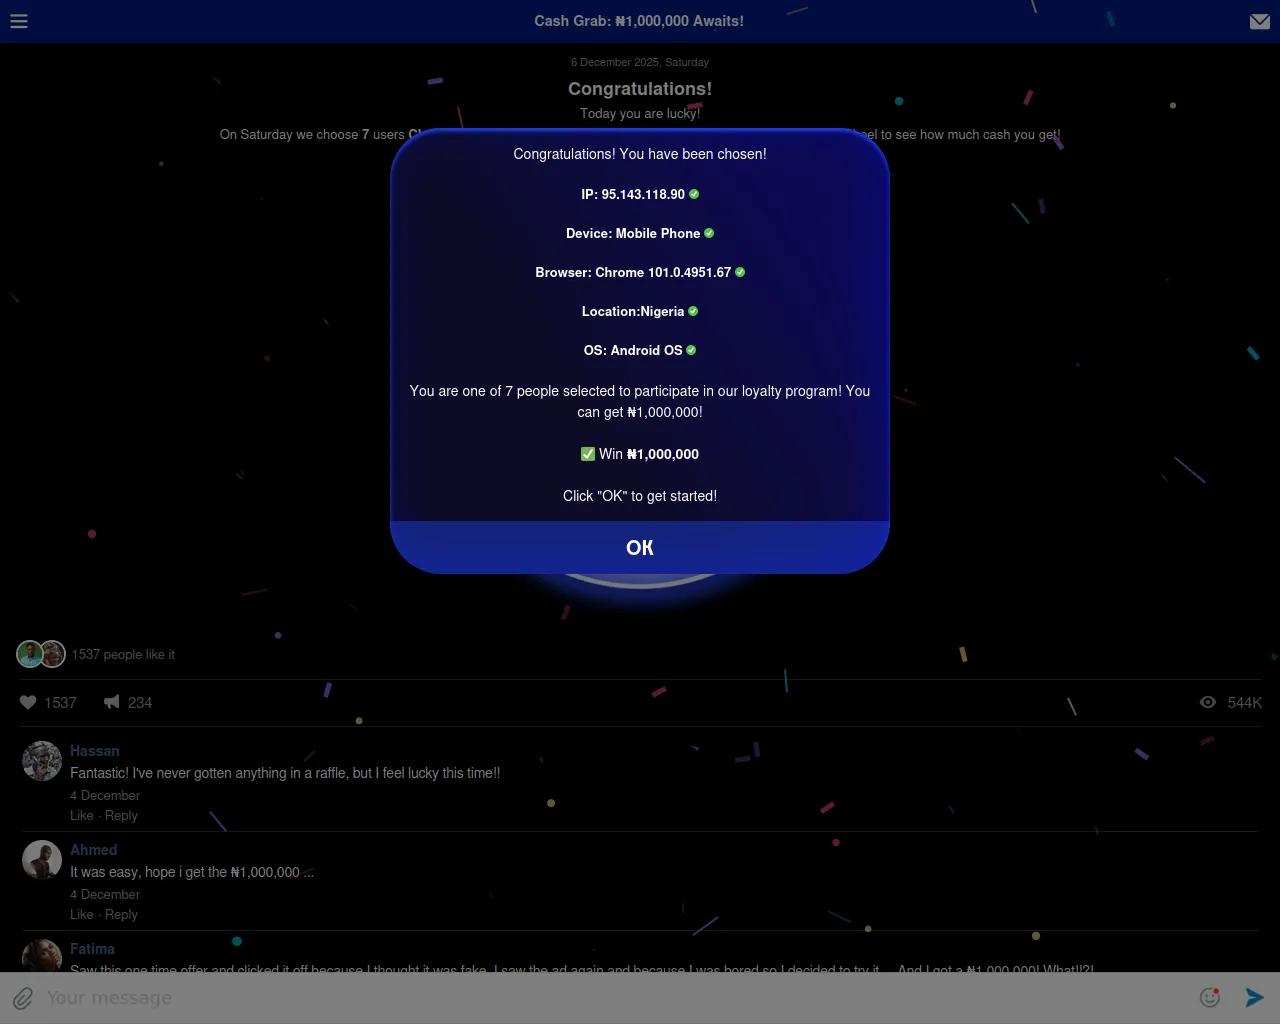Share the post via the megaphone icon
The image size is (1280, 1024).
point(111,702)
